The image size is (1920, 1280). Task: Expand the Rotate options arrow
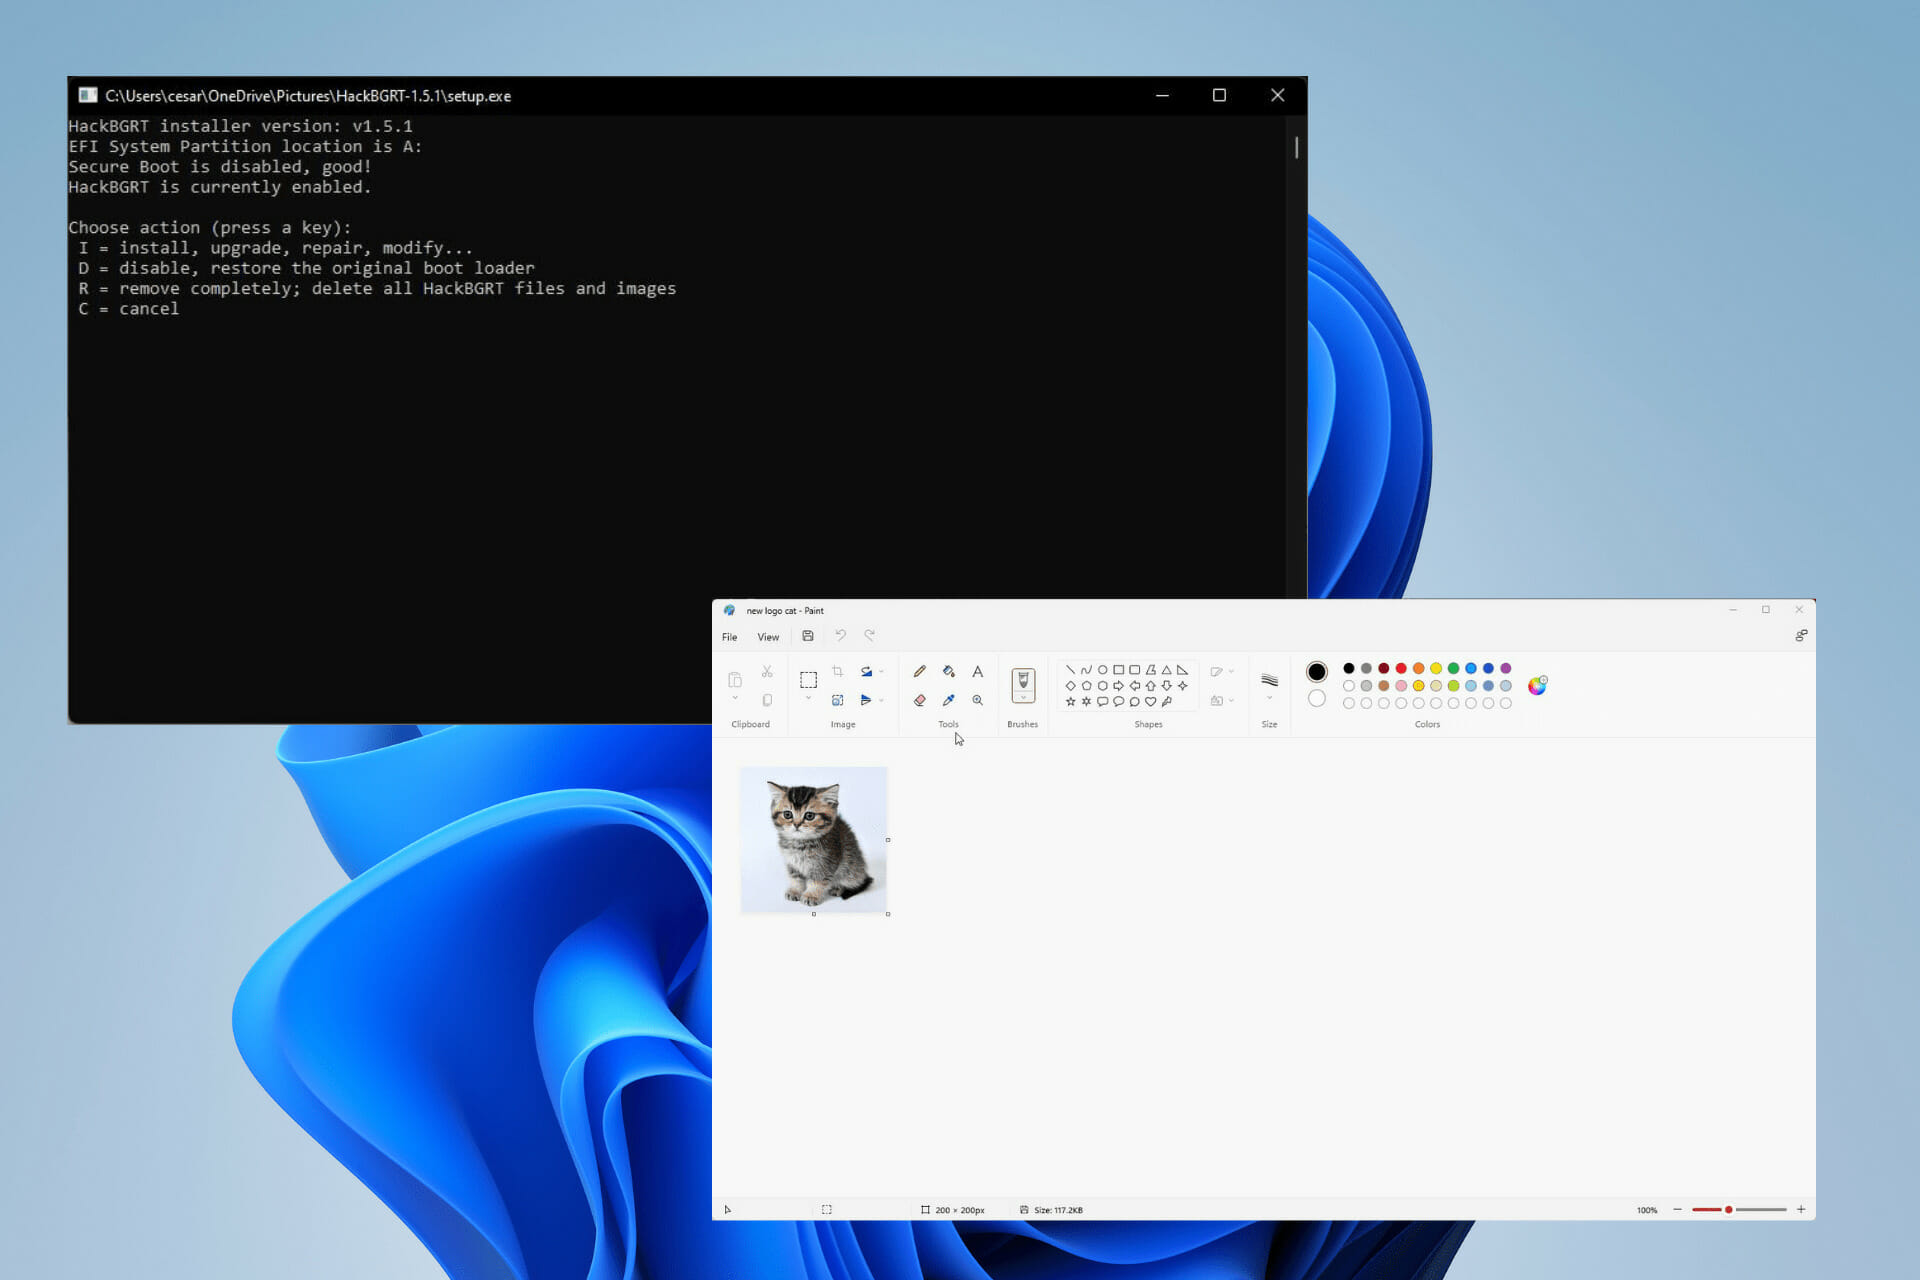881,671
